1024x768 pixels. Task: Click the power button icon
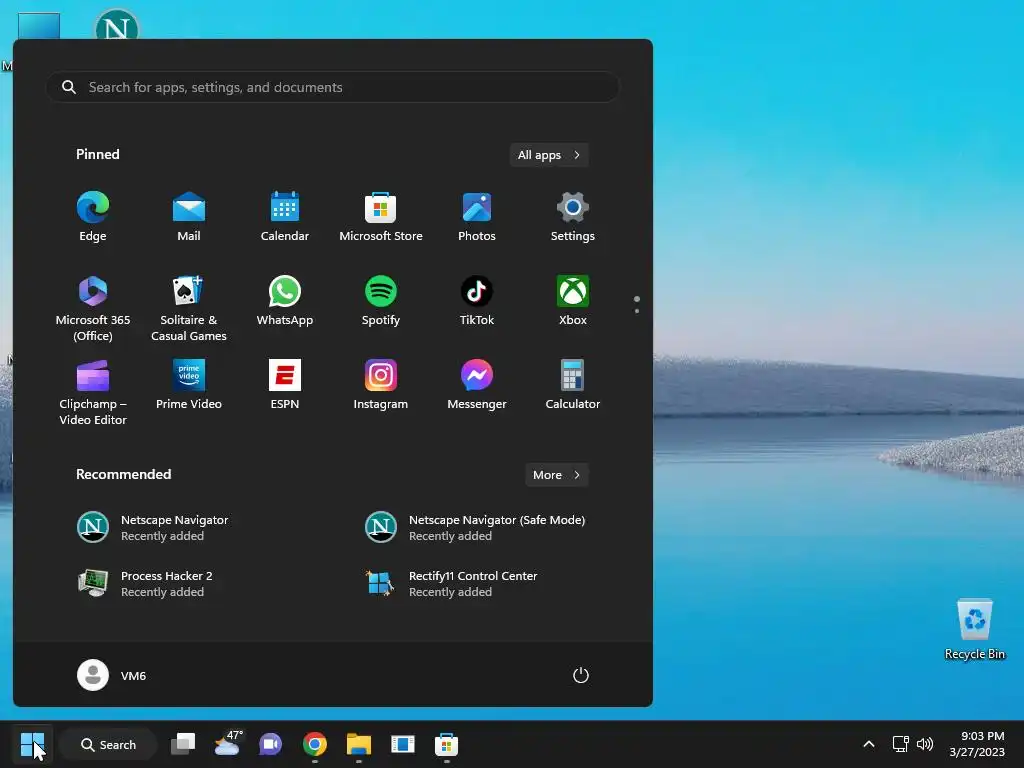[x=581, y=675]
